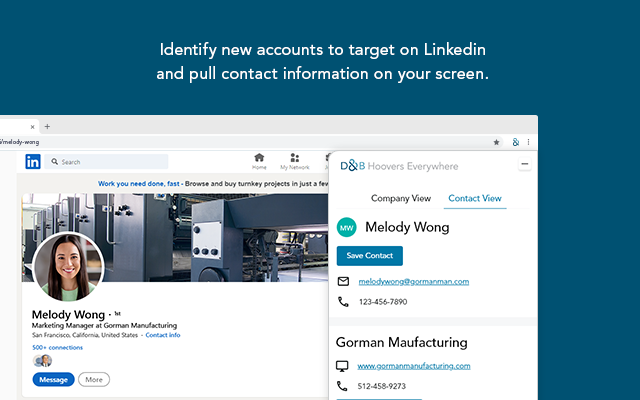Image resolution: width=640 pixels, height=400 pixels.
Task: Message Melody Wong
Action: [53, 380]
